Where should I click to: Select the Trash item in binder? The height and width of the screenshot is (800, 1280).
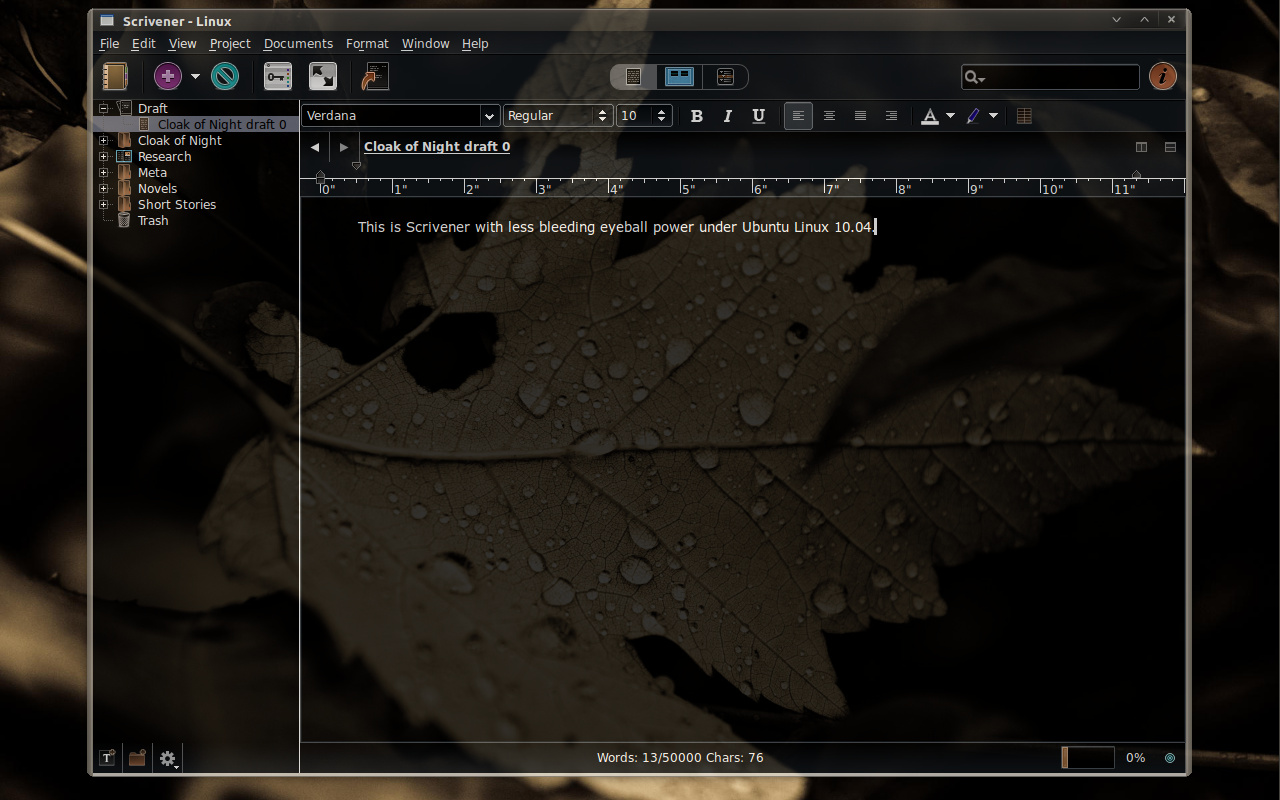[153, 220]
